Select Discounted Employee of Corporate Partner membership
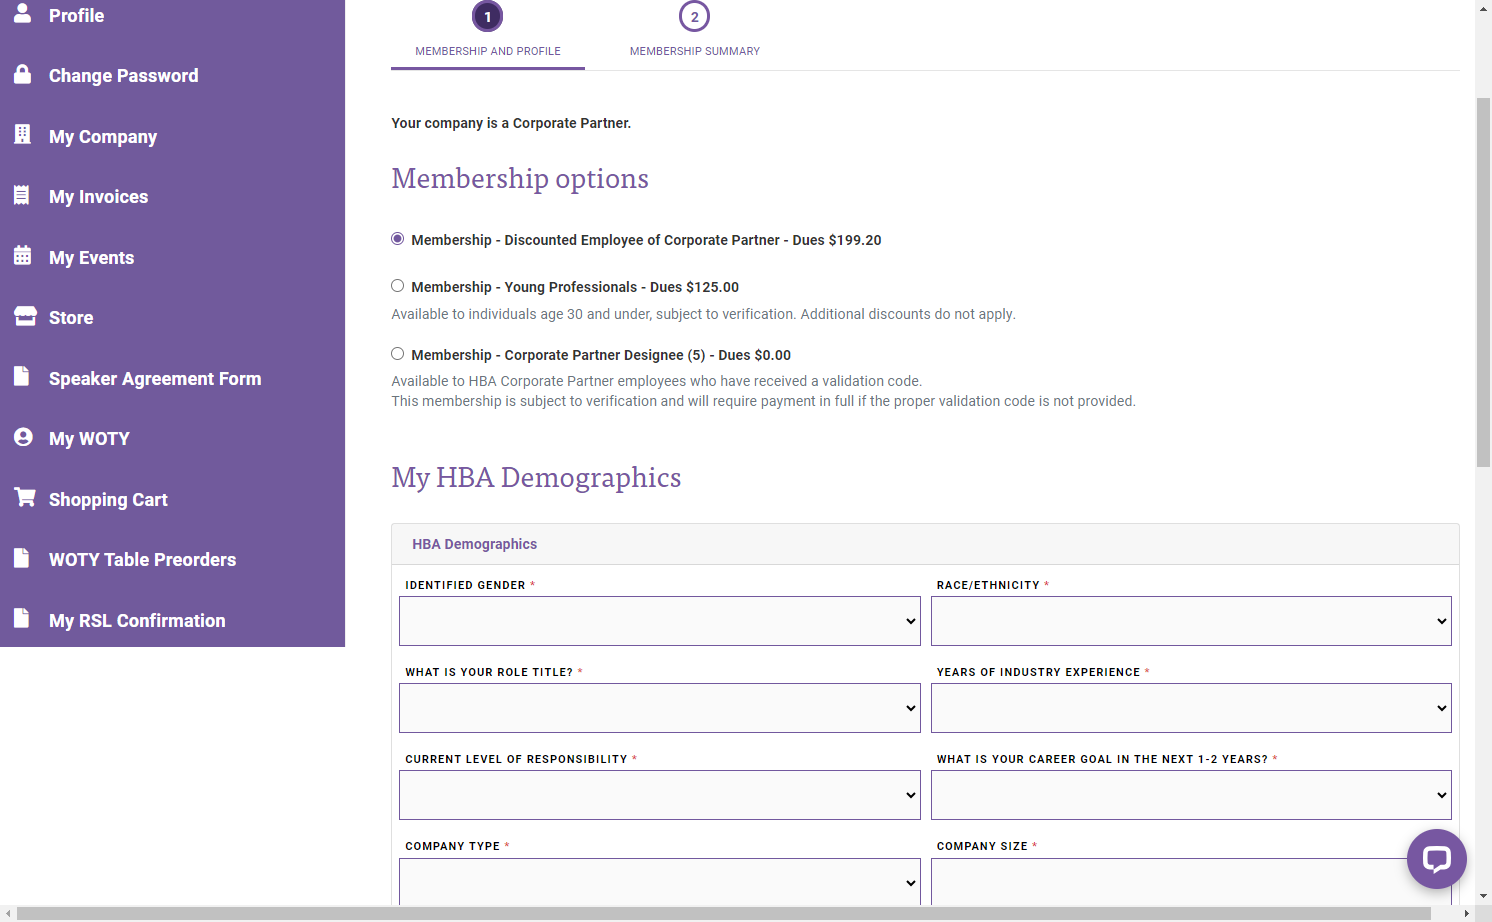 click(x=398, y=239)
